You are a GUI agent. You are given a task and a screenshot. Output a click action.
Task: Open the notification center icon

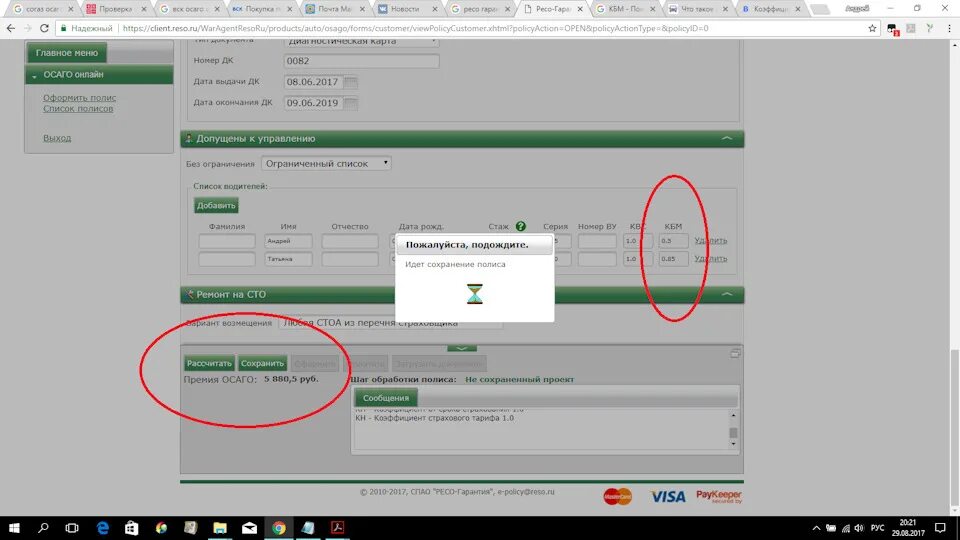[940, 528]
